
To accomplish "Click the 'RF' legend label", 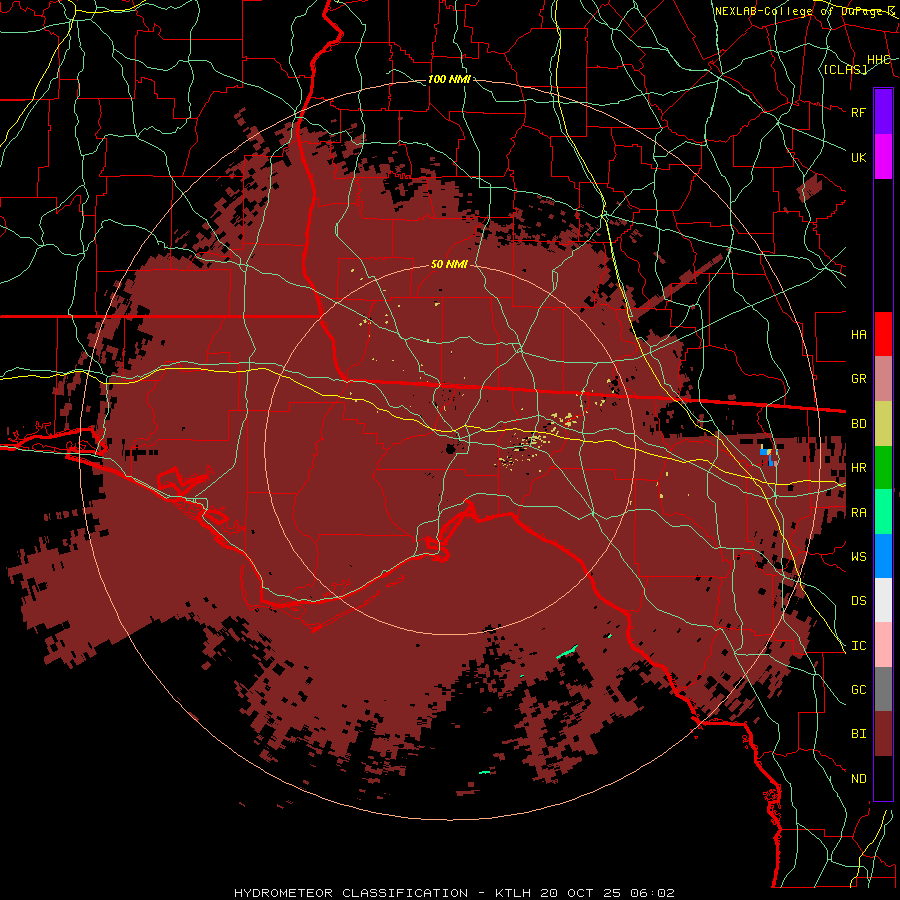I will coord(858,112).
